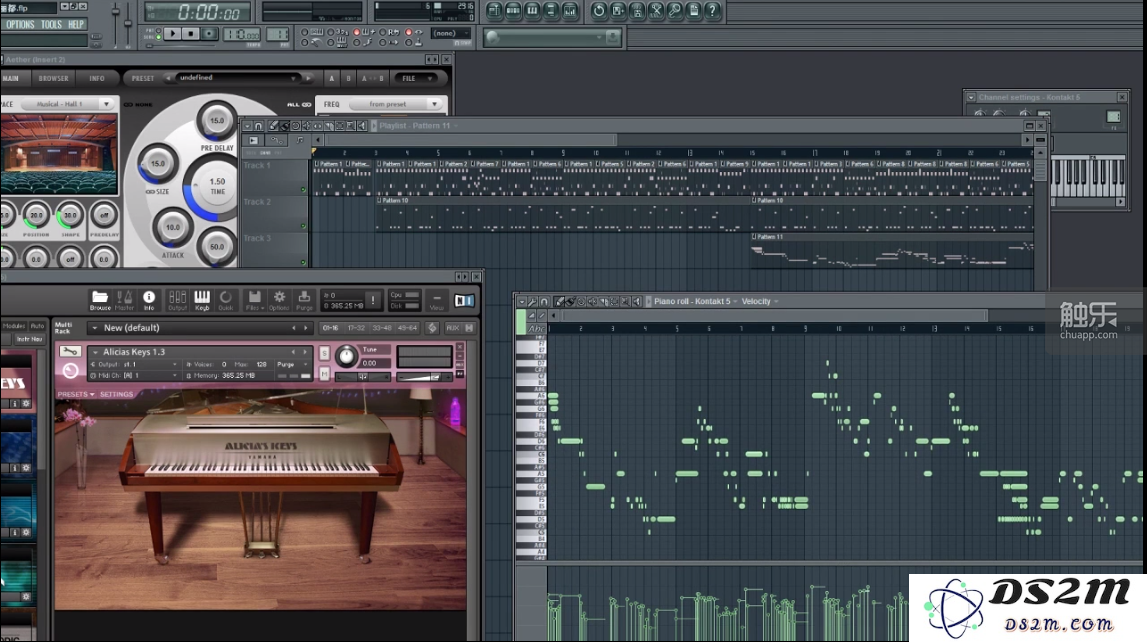Open the Aether preset dropdown showing undefined
Image resolution: width=1147 pixels, height=642 pixels.
tap(236, 78)
